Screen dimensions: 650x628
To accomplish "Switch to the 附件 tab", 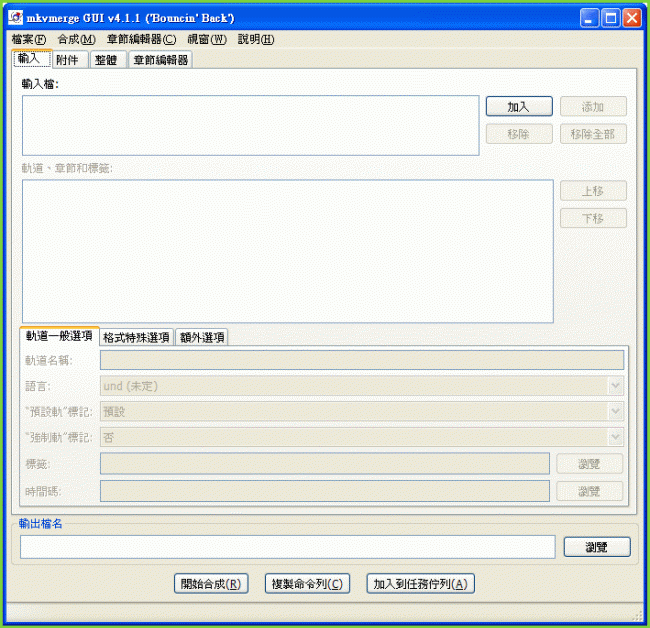I will click(67, 60).
